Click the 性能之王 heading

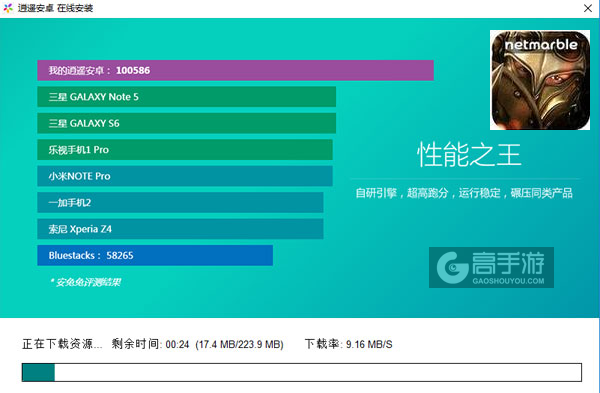click(x=469, y=155)
